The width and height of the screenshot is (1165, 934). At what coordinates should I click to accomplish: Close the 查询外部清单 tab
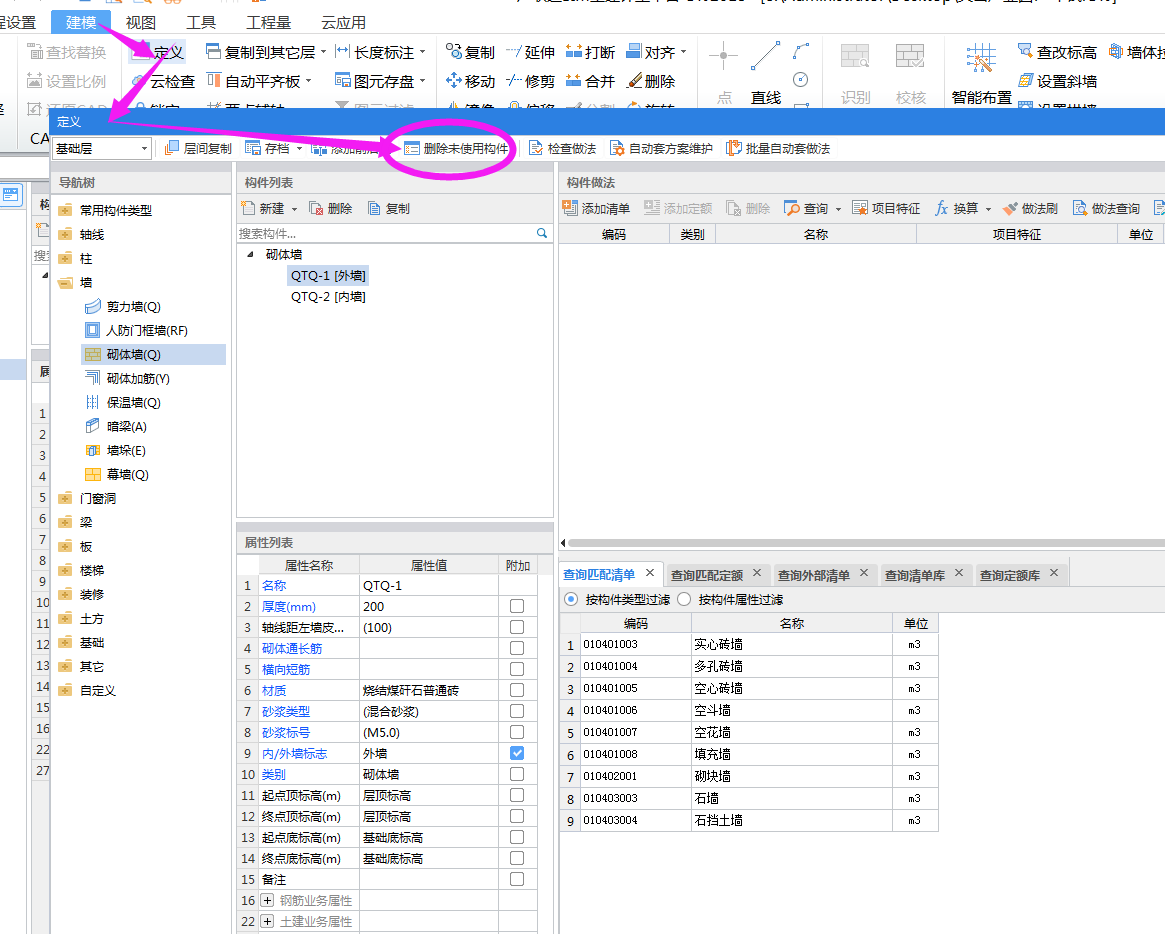click(x=864, y=573)
